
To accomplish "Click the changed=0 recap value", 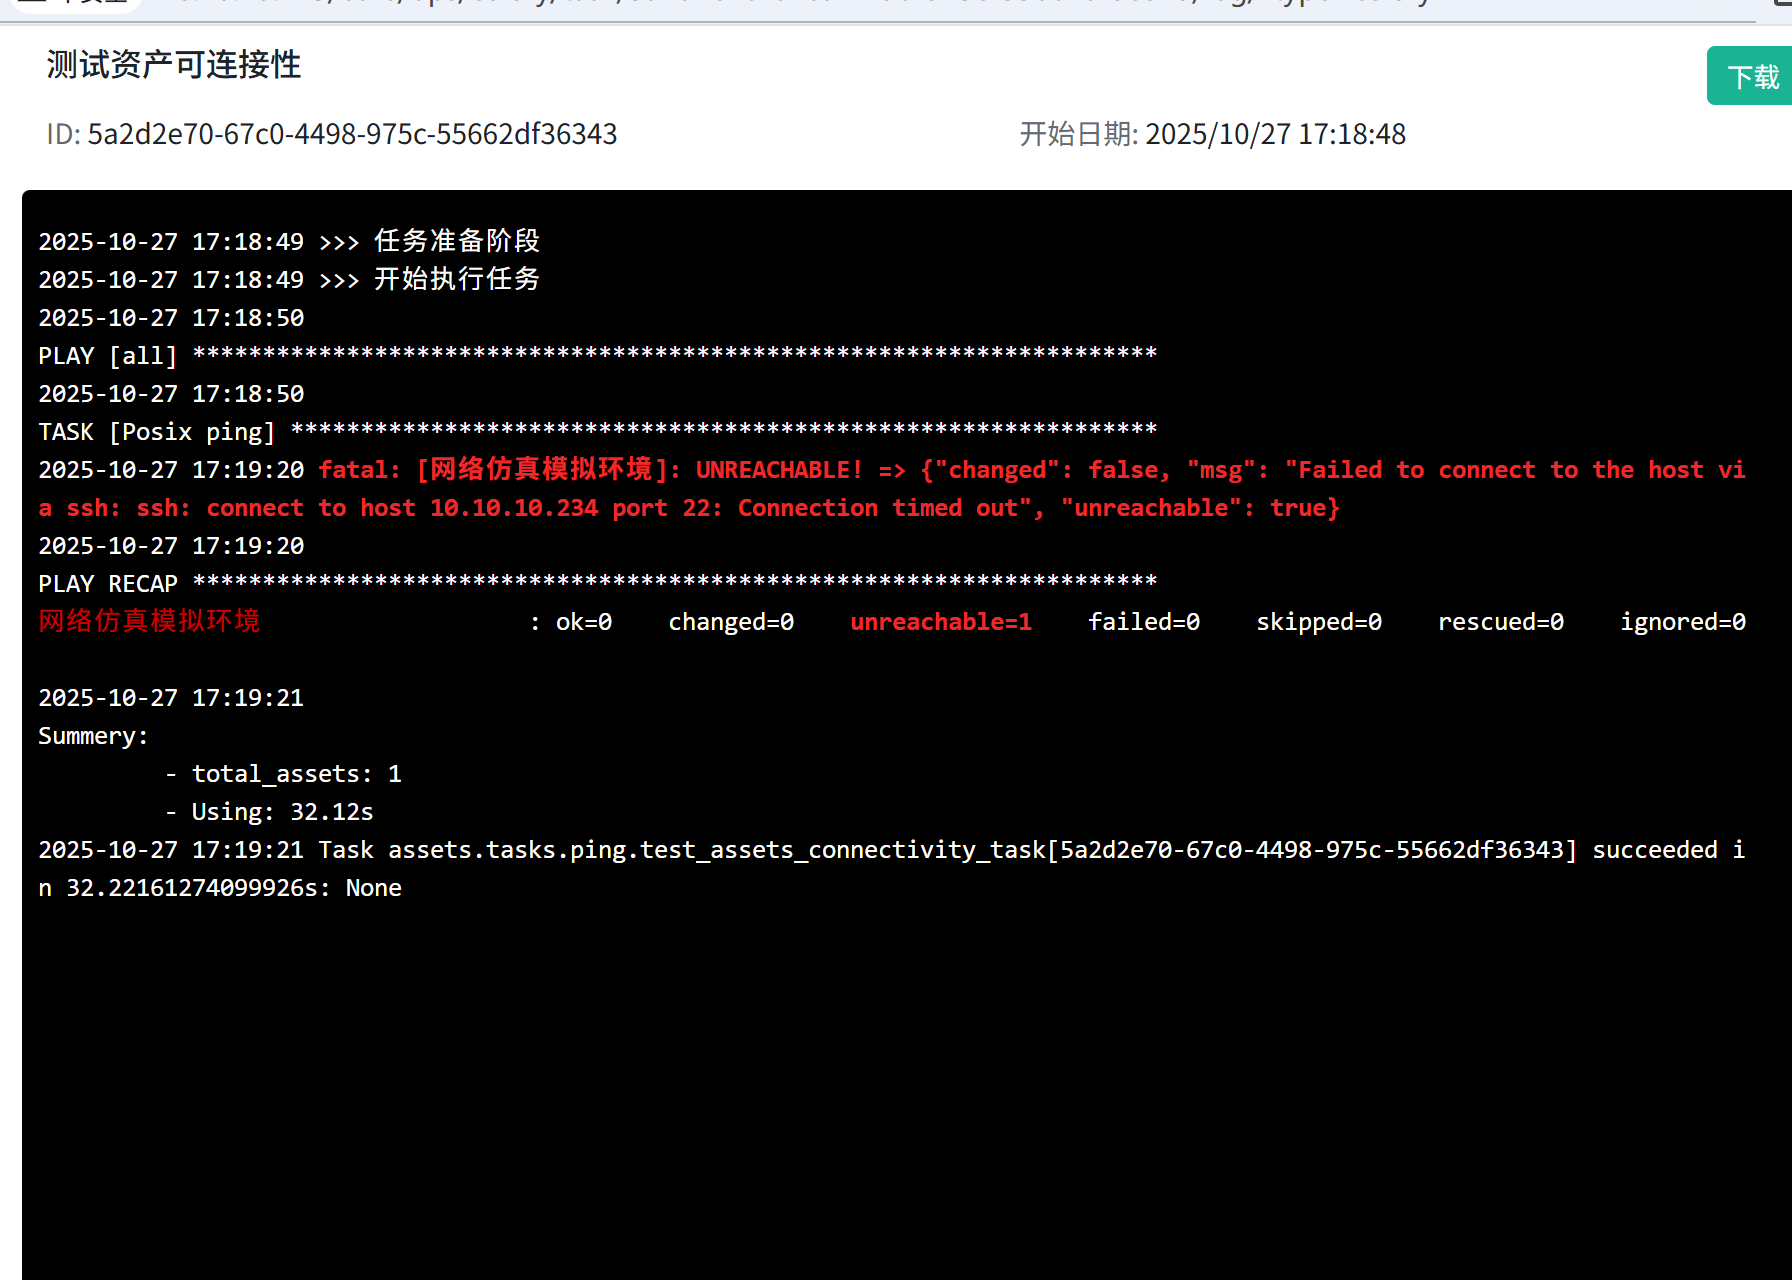I will [x=730, y=622].
